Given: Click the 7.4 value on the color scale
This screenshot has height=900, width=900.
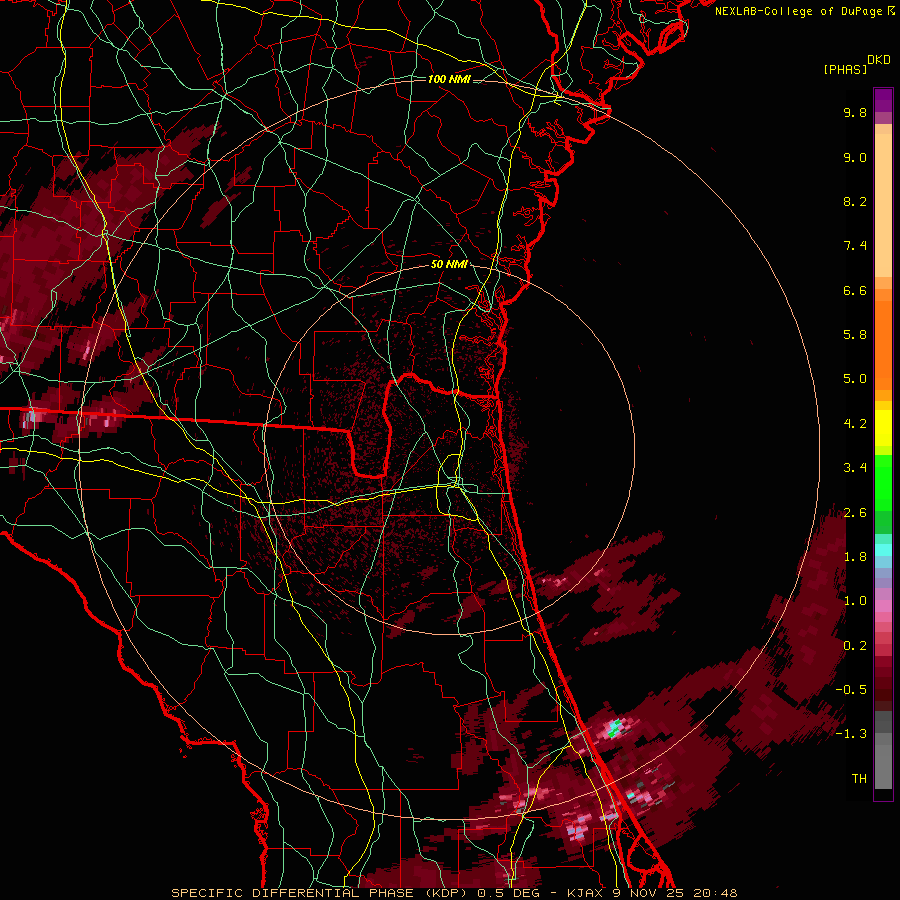Looking at the screenshot, I should click(855, 246).
